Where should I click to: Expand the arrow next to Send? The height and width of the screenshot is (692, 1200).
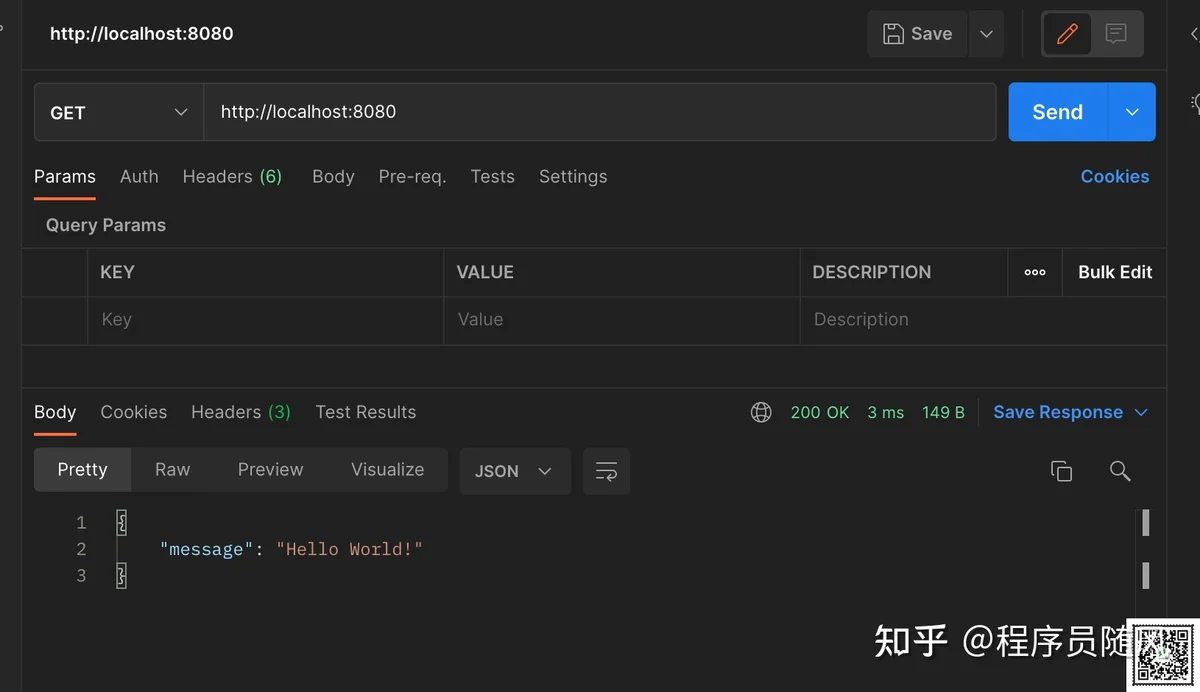[x=1132, y=112]
